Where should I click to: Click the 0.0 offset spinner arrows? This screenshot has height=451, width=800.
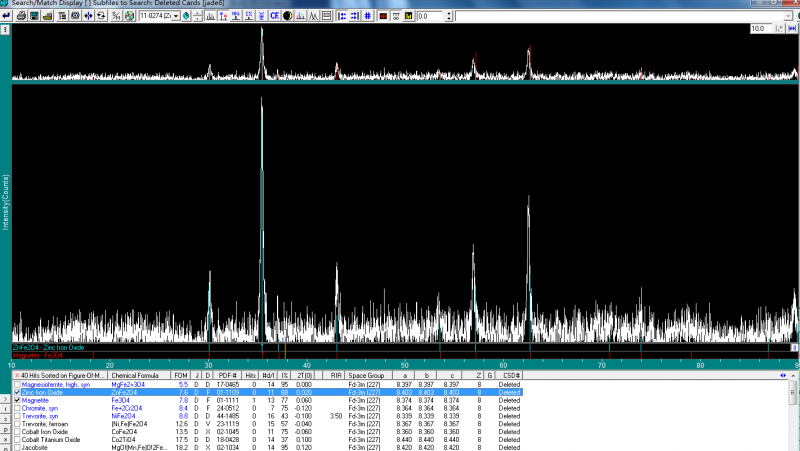(x=449, y=16)
